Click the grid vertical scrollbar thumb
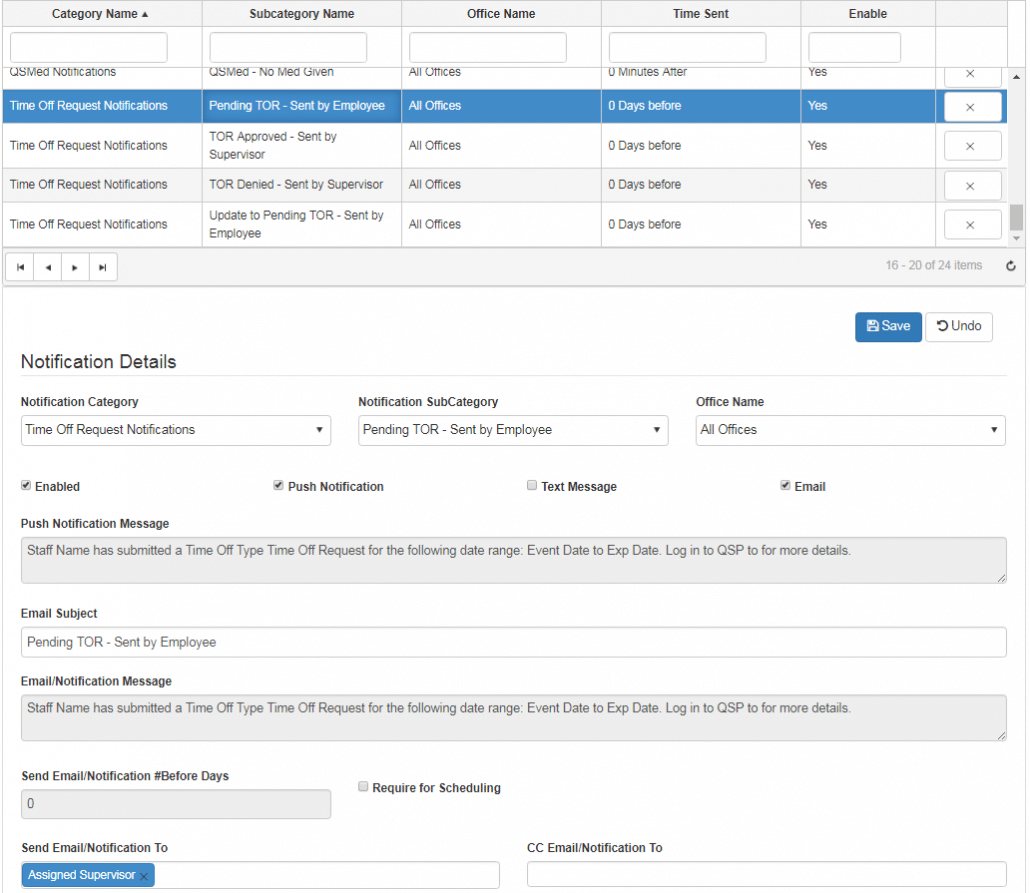 1016,217
